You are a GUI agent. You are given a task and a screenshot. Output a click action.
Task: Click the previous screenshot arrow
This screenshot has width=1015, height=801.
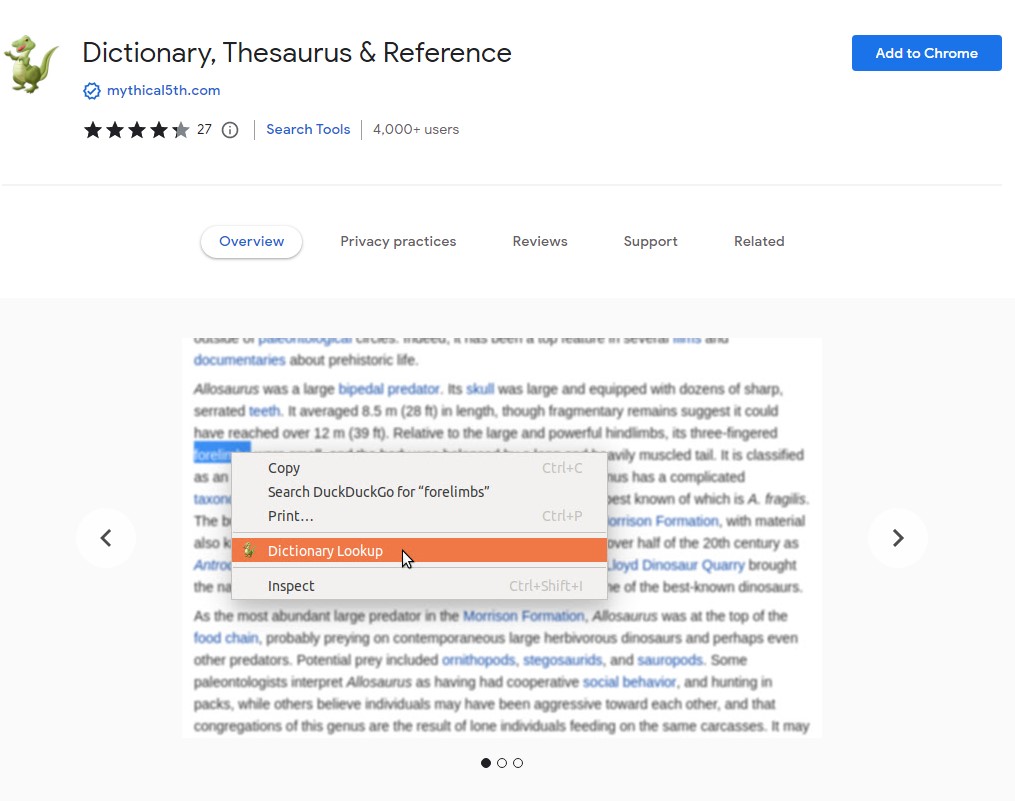[x=106, y=538]
